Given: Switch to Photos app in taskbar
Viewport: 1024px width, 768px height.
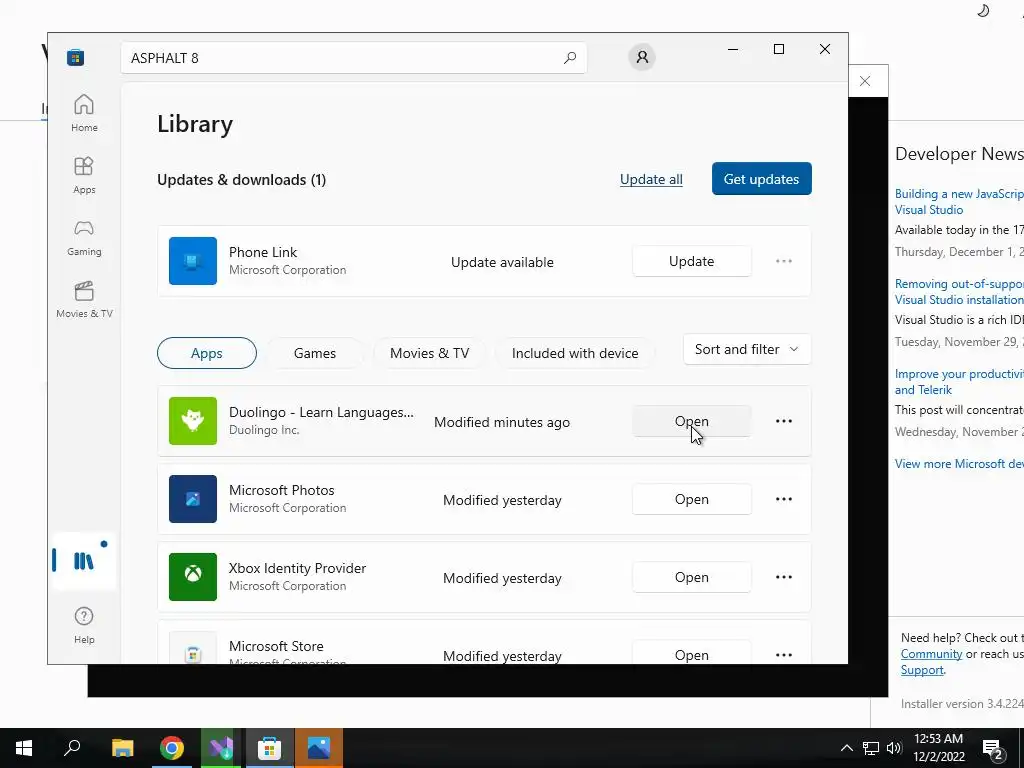Looking at the screenshot, I should (319, 748).
